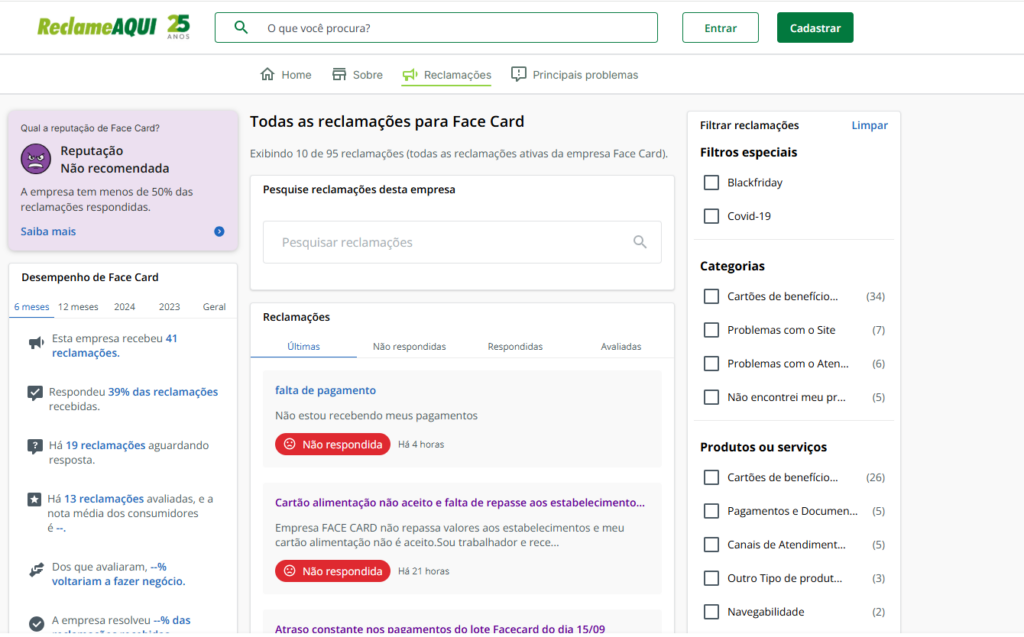
Task: Click the Produtos ou serviços heading
Action: coord(763,447)
